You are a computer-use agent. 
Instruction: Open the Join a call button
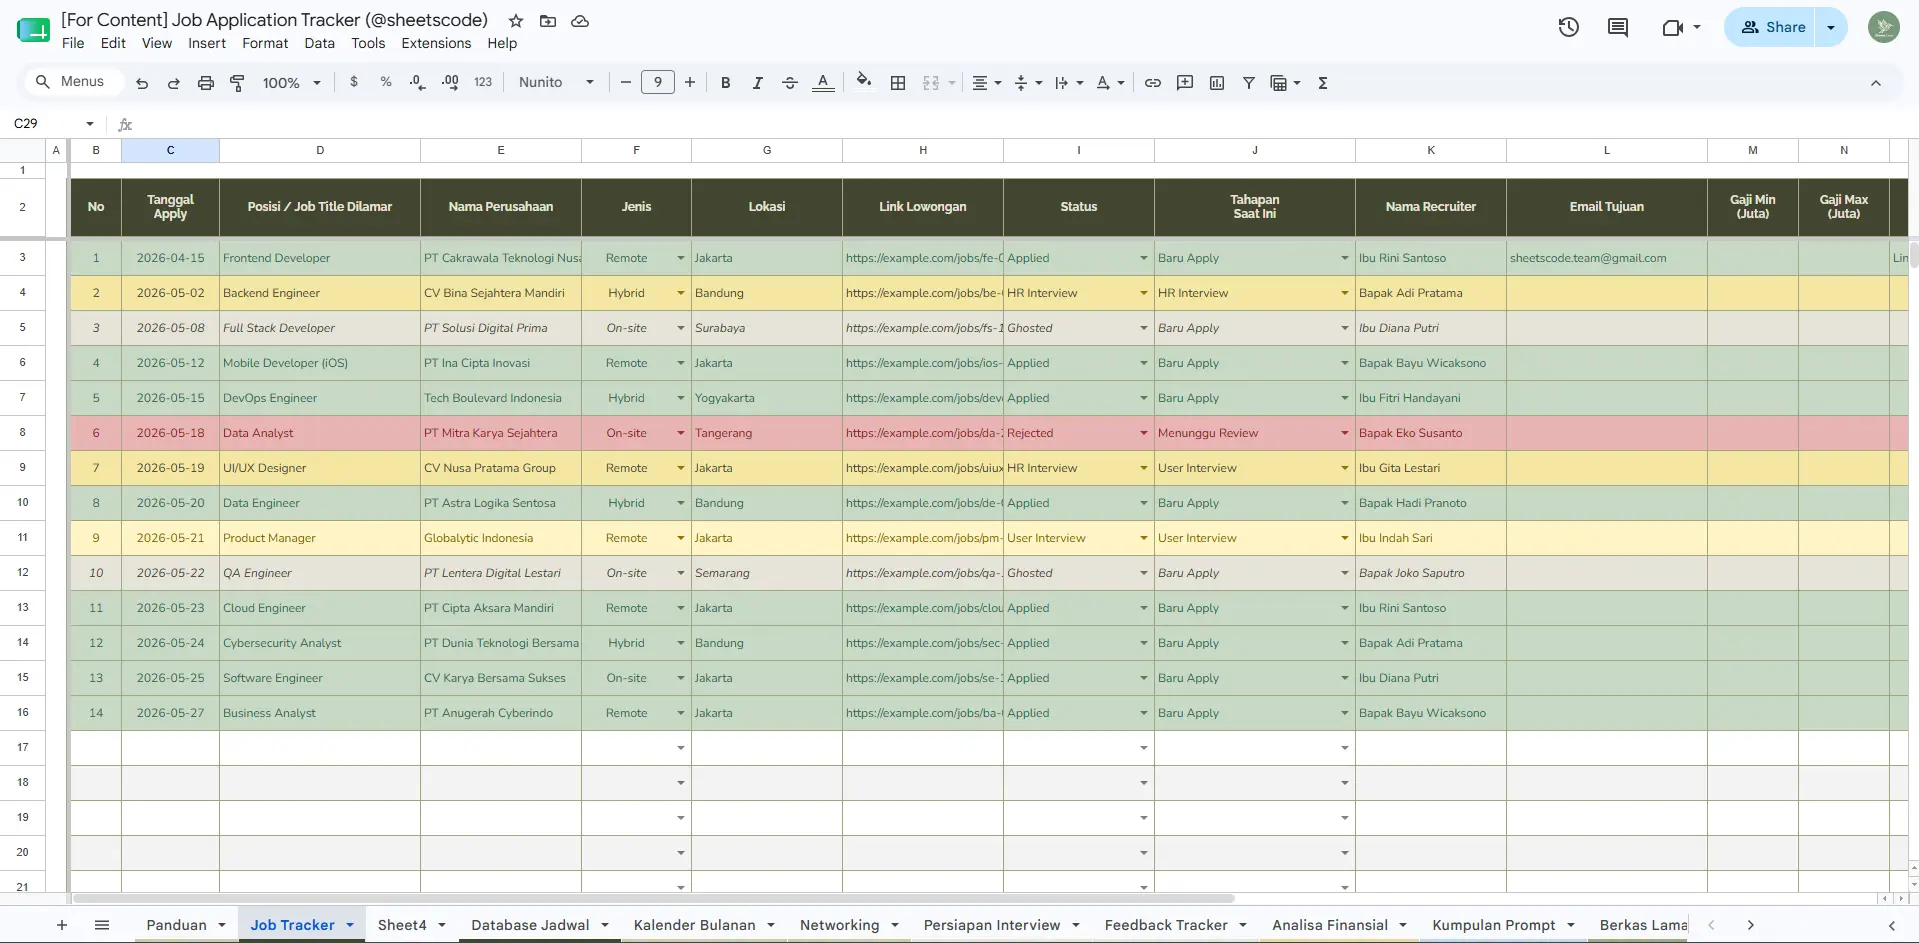(1681, 27)
